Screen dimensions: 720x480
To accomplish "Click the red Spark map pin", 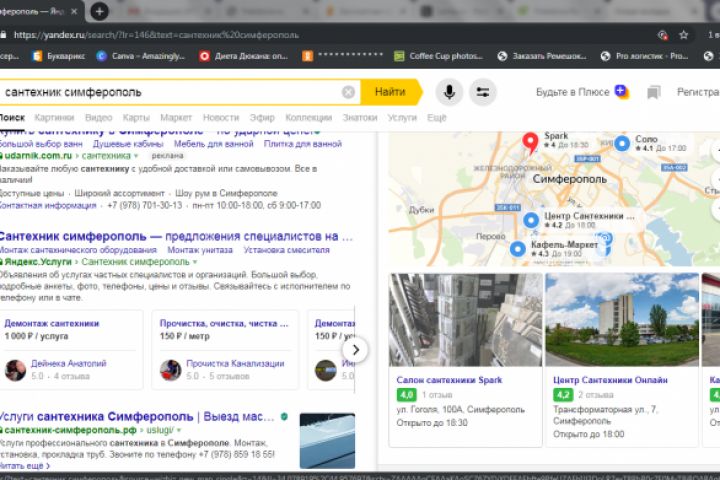I will [530, 142].
